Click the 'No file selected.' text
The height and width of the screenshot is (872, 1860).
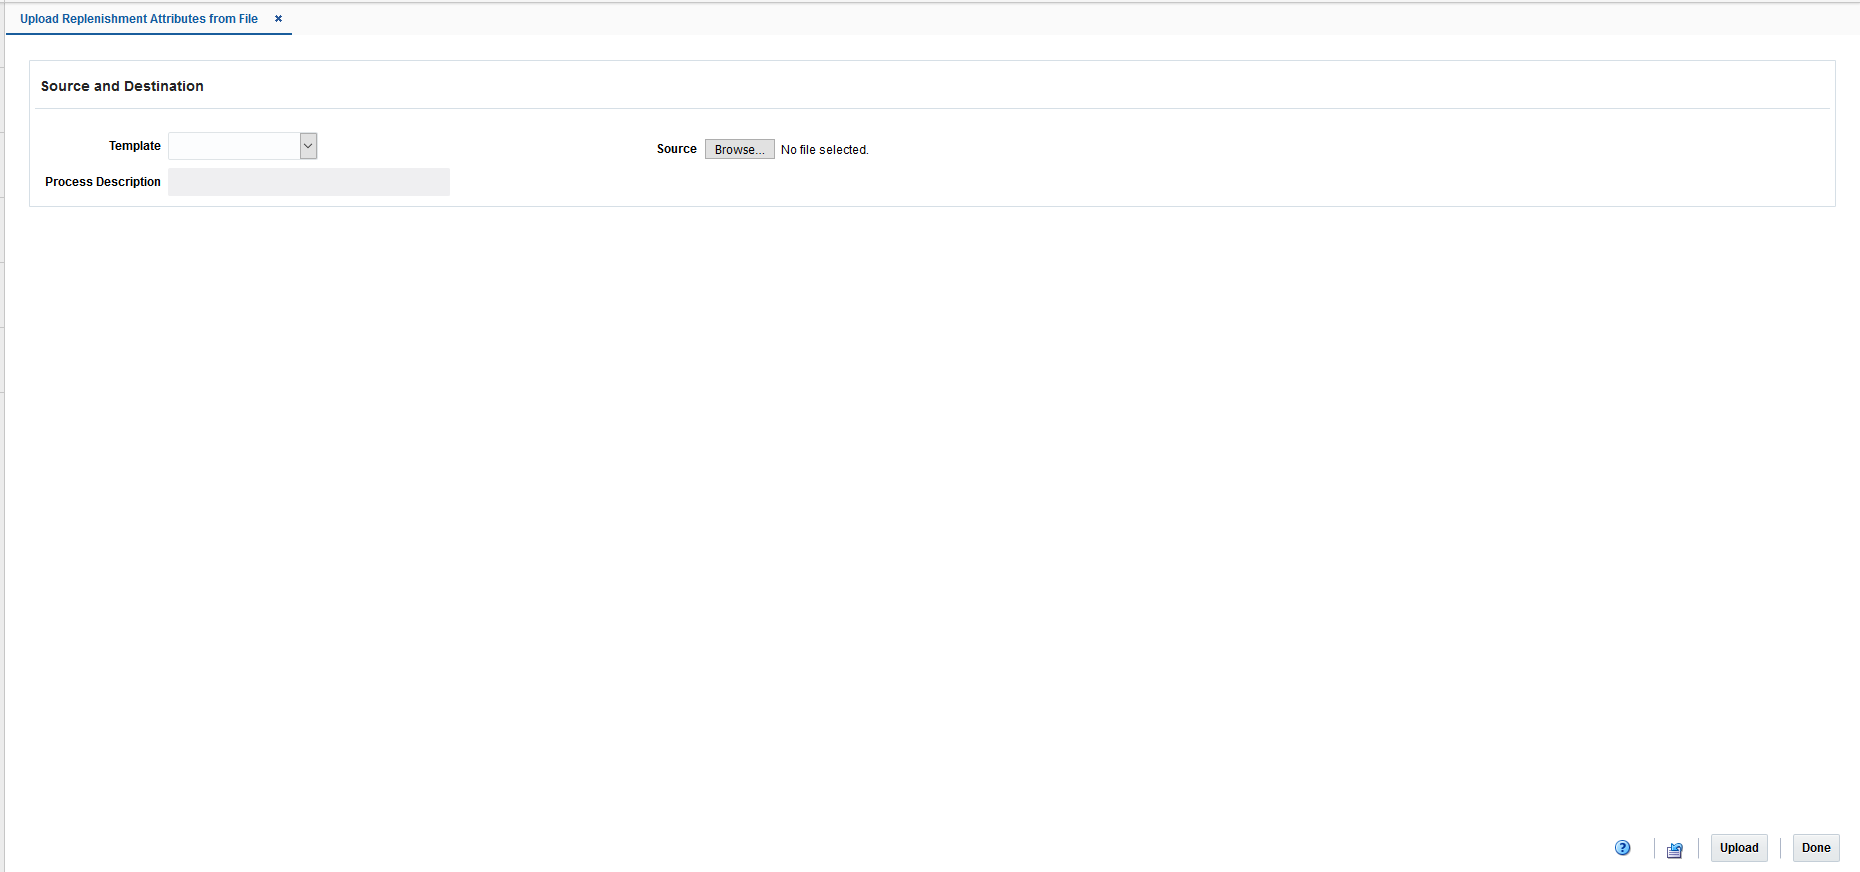(x=825, y=150)
